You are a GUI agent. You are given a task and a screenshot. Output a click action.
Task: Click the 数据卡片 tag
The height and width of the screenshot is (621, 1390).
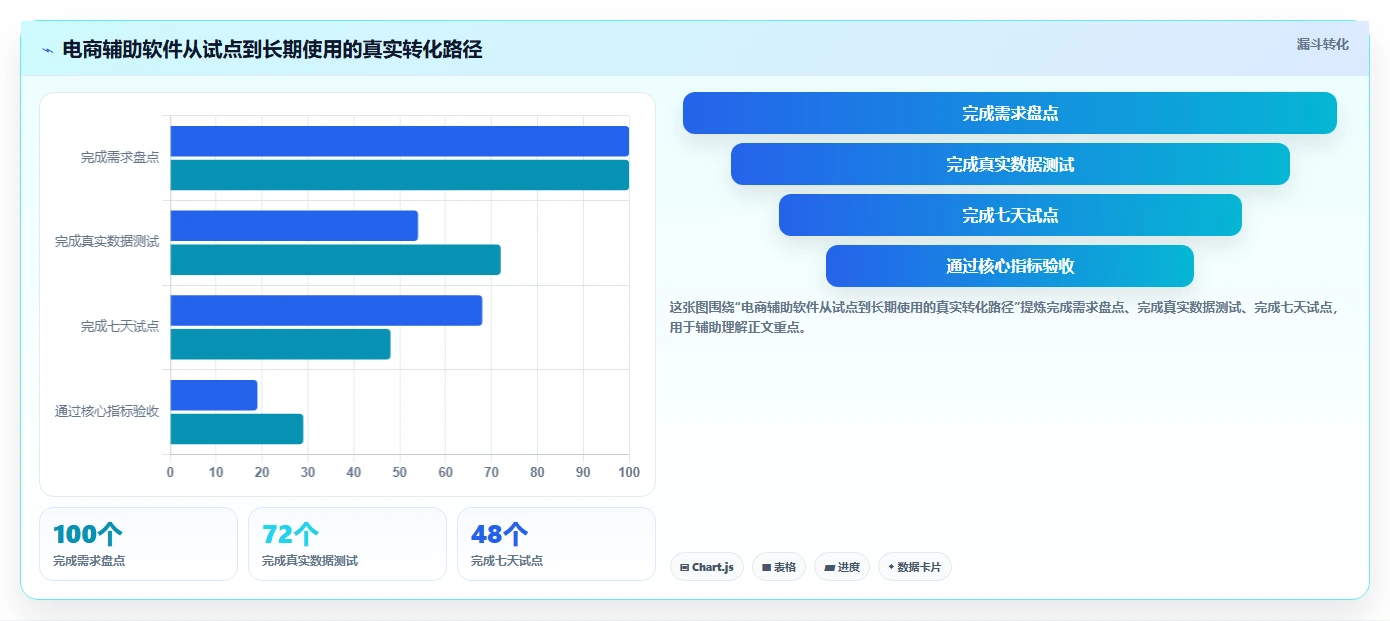(x=915, y=567)
